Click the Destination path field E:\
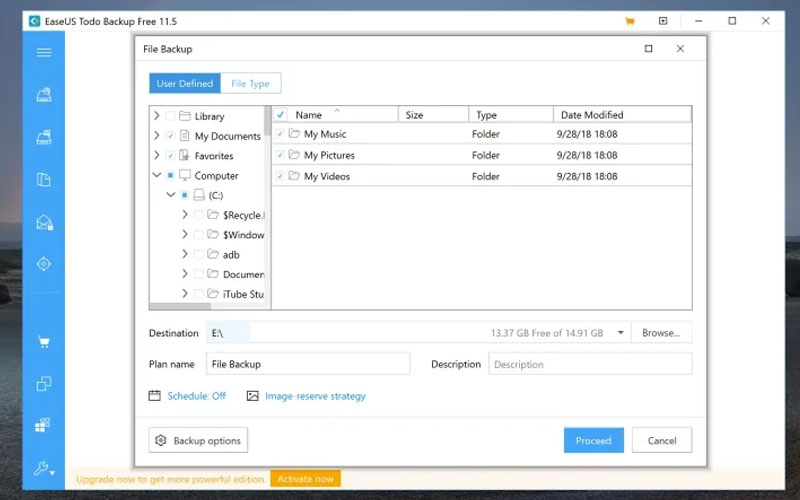Image resolution: width=800 pixels, height=500 pixels. coord(418,333)
